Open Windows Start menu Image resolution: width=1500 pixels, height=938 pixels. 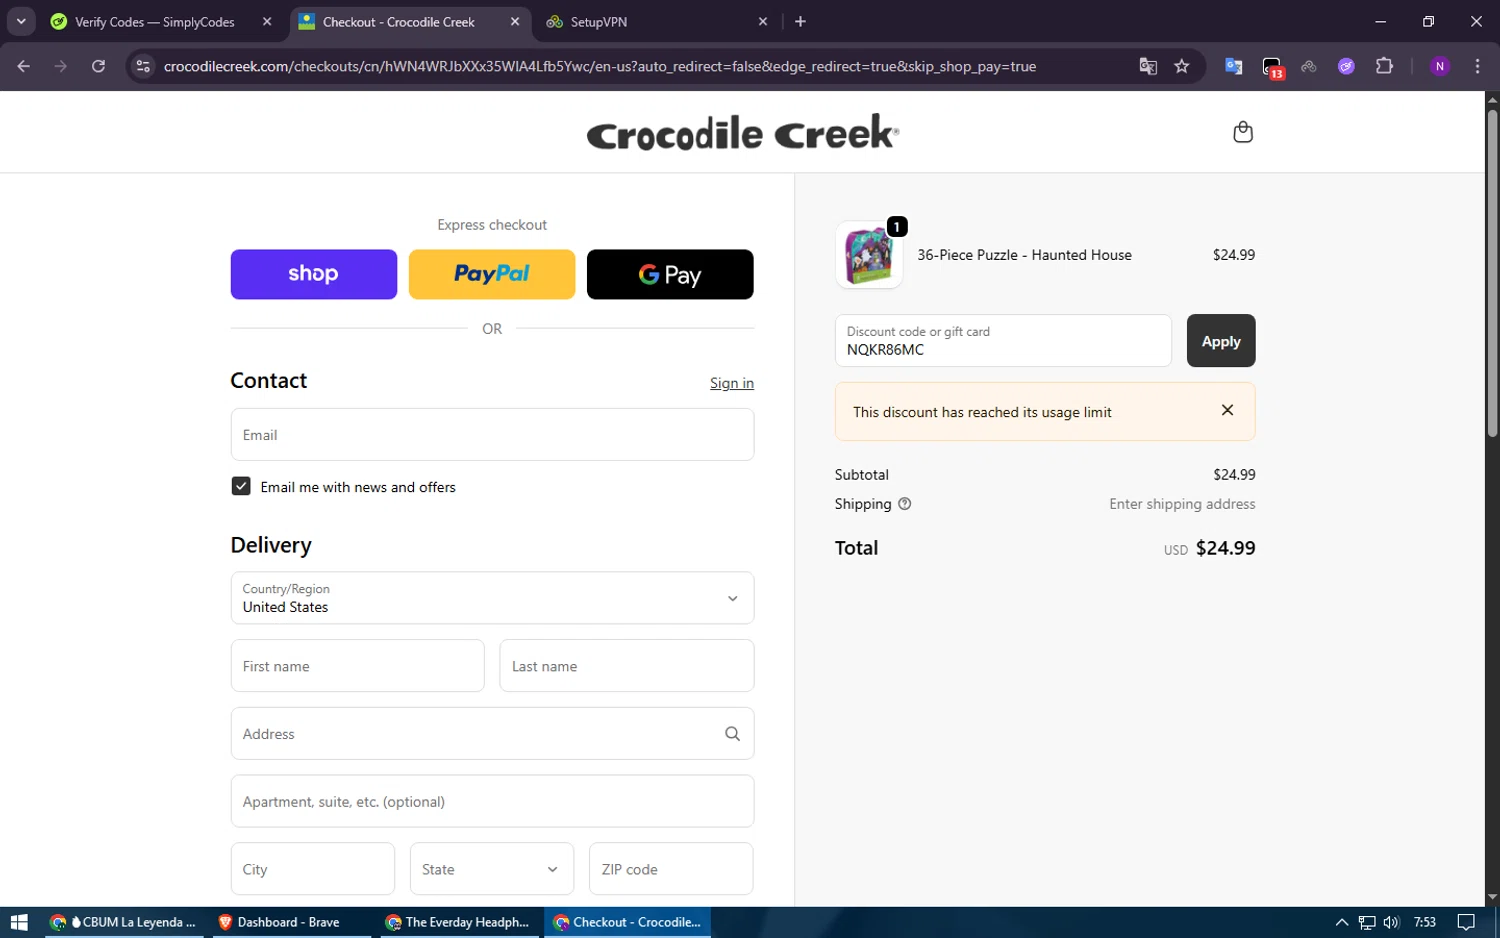click(x=18, y=922)
